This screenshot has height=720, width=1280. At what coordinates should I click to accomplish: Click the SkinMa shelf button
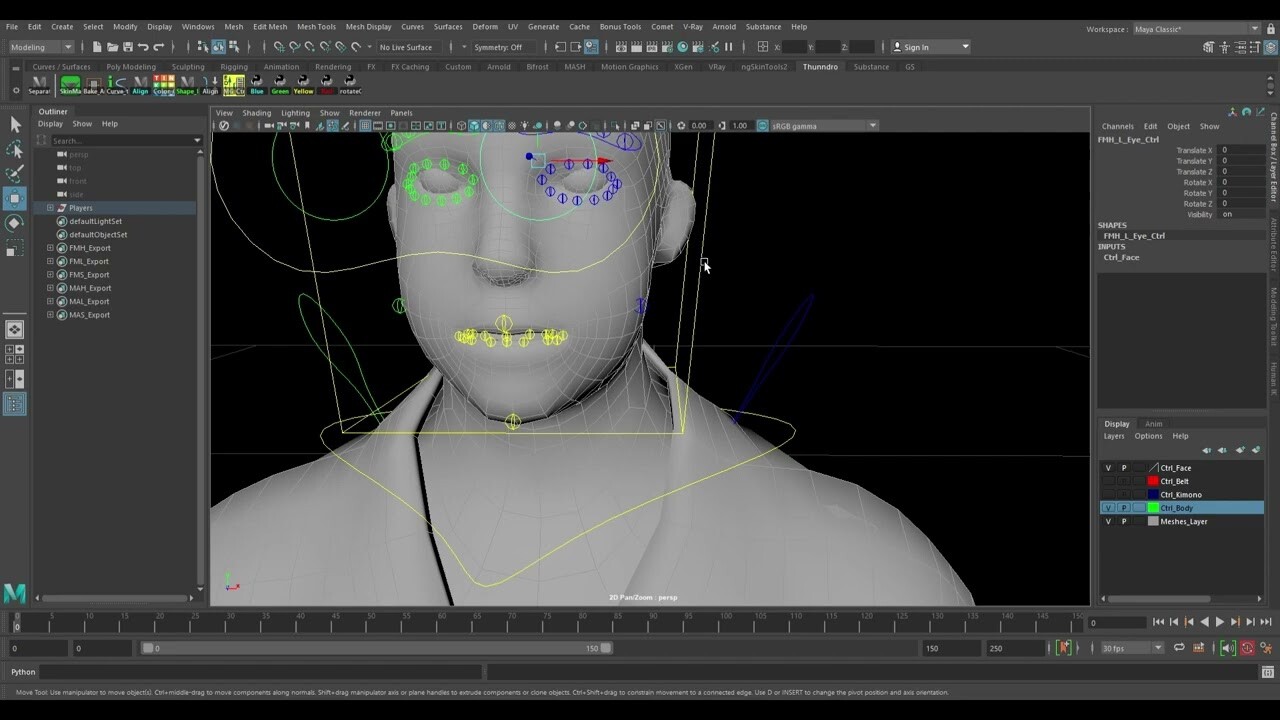[70, 84]
